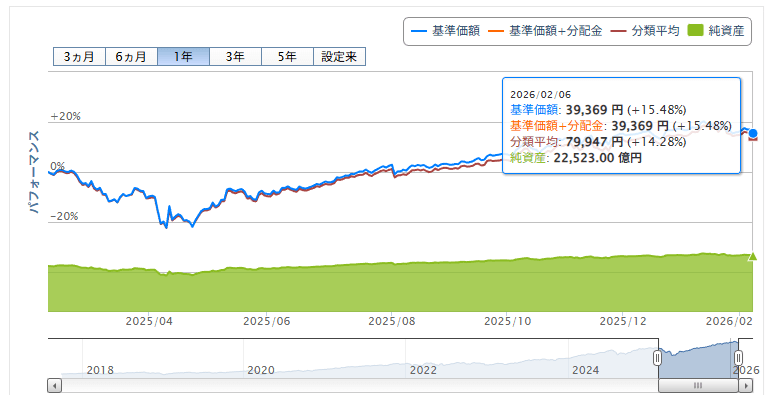
Task: Click the tooltip 分類平均 79,947 円 line
Action: pyautogui.click(x=598, y=142)
